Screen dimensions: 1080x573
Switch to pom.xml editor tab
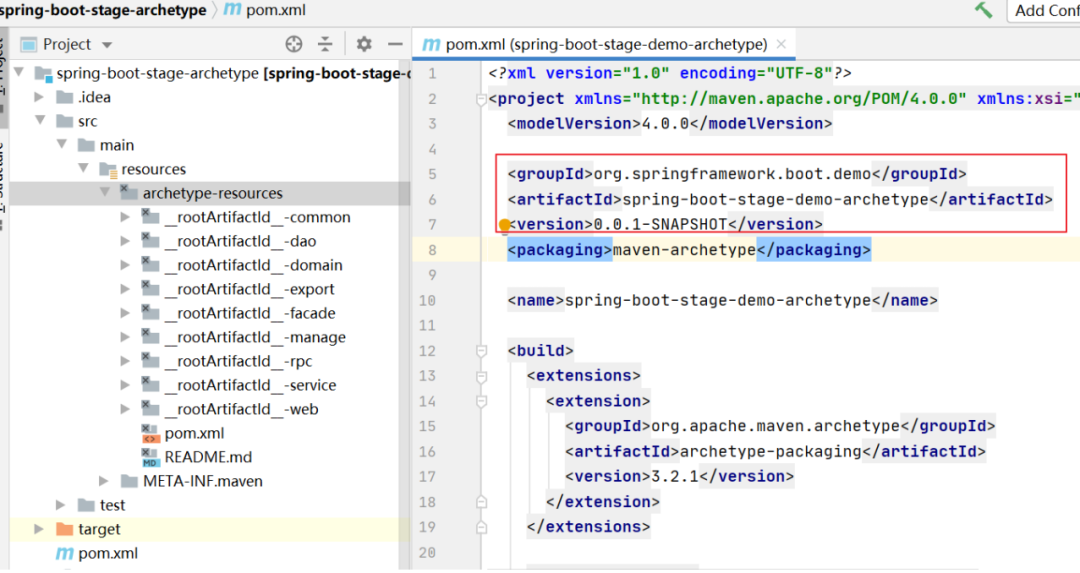[596, 44]
